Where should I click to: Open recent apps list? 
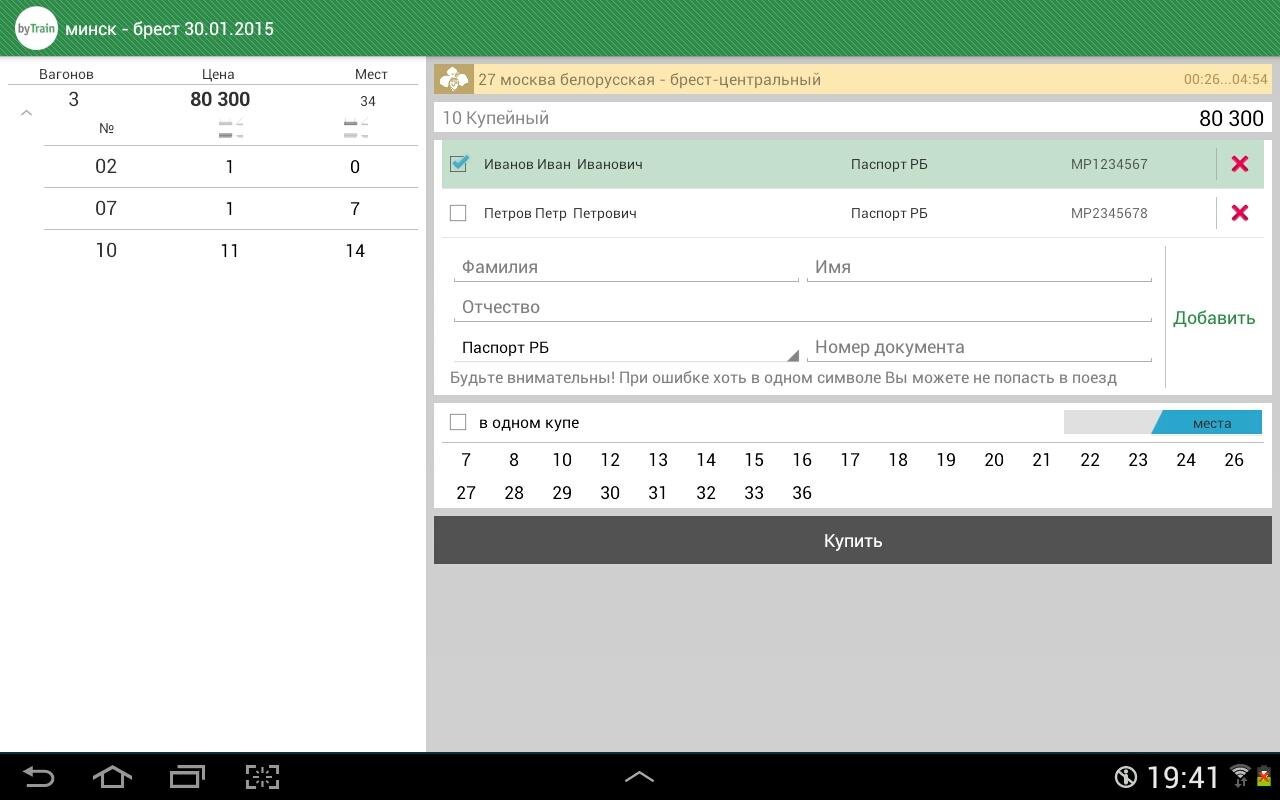pos(187,777)
